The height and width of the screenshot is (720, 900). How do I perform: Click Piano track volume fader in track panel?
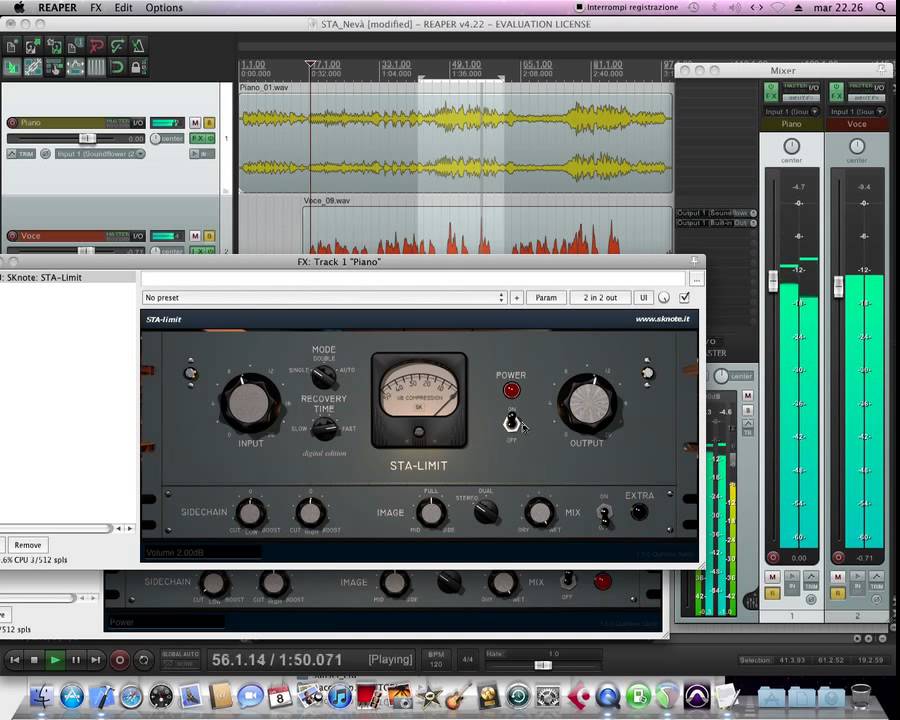pos(87,138)
